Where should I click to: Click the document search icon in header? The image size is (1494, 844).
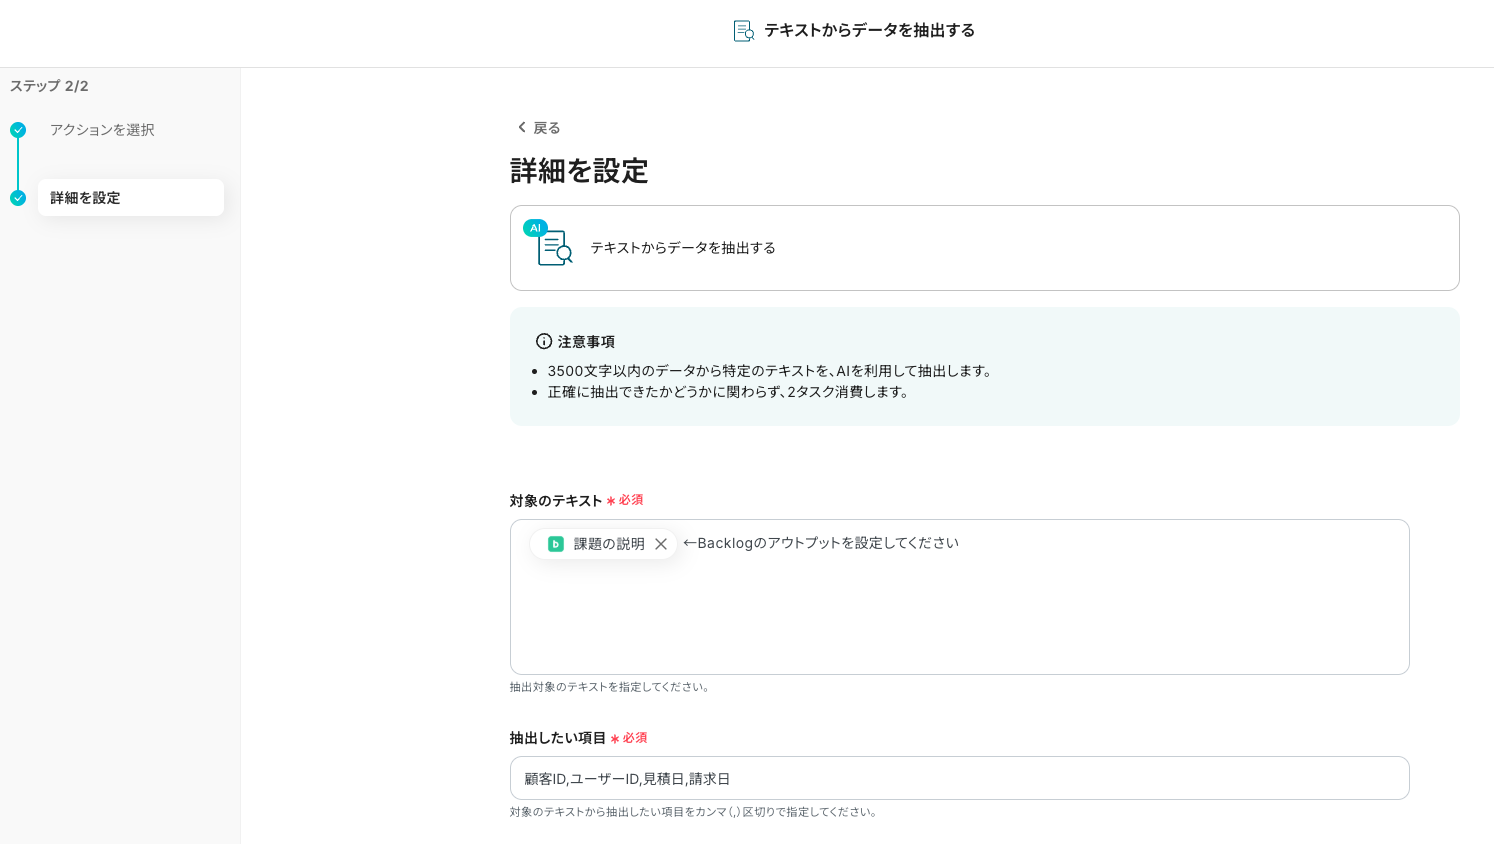click(x=744, y=31)
